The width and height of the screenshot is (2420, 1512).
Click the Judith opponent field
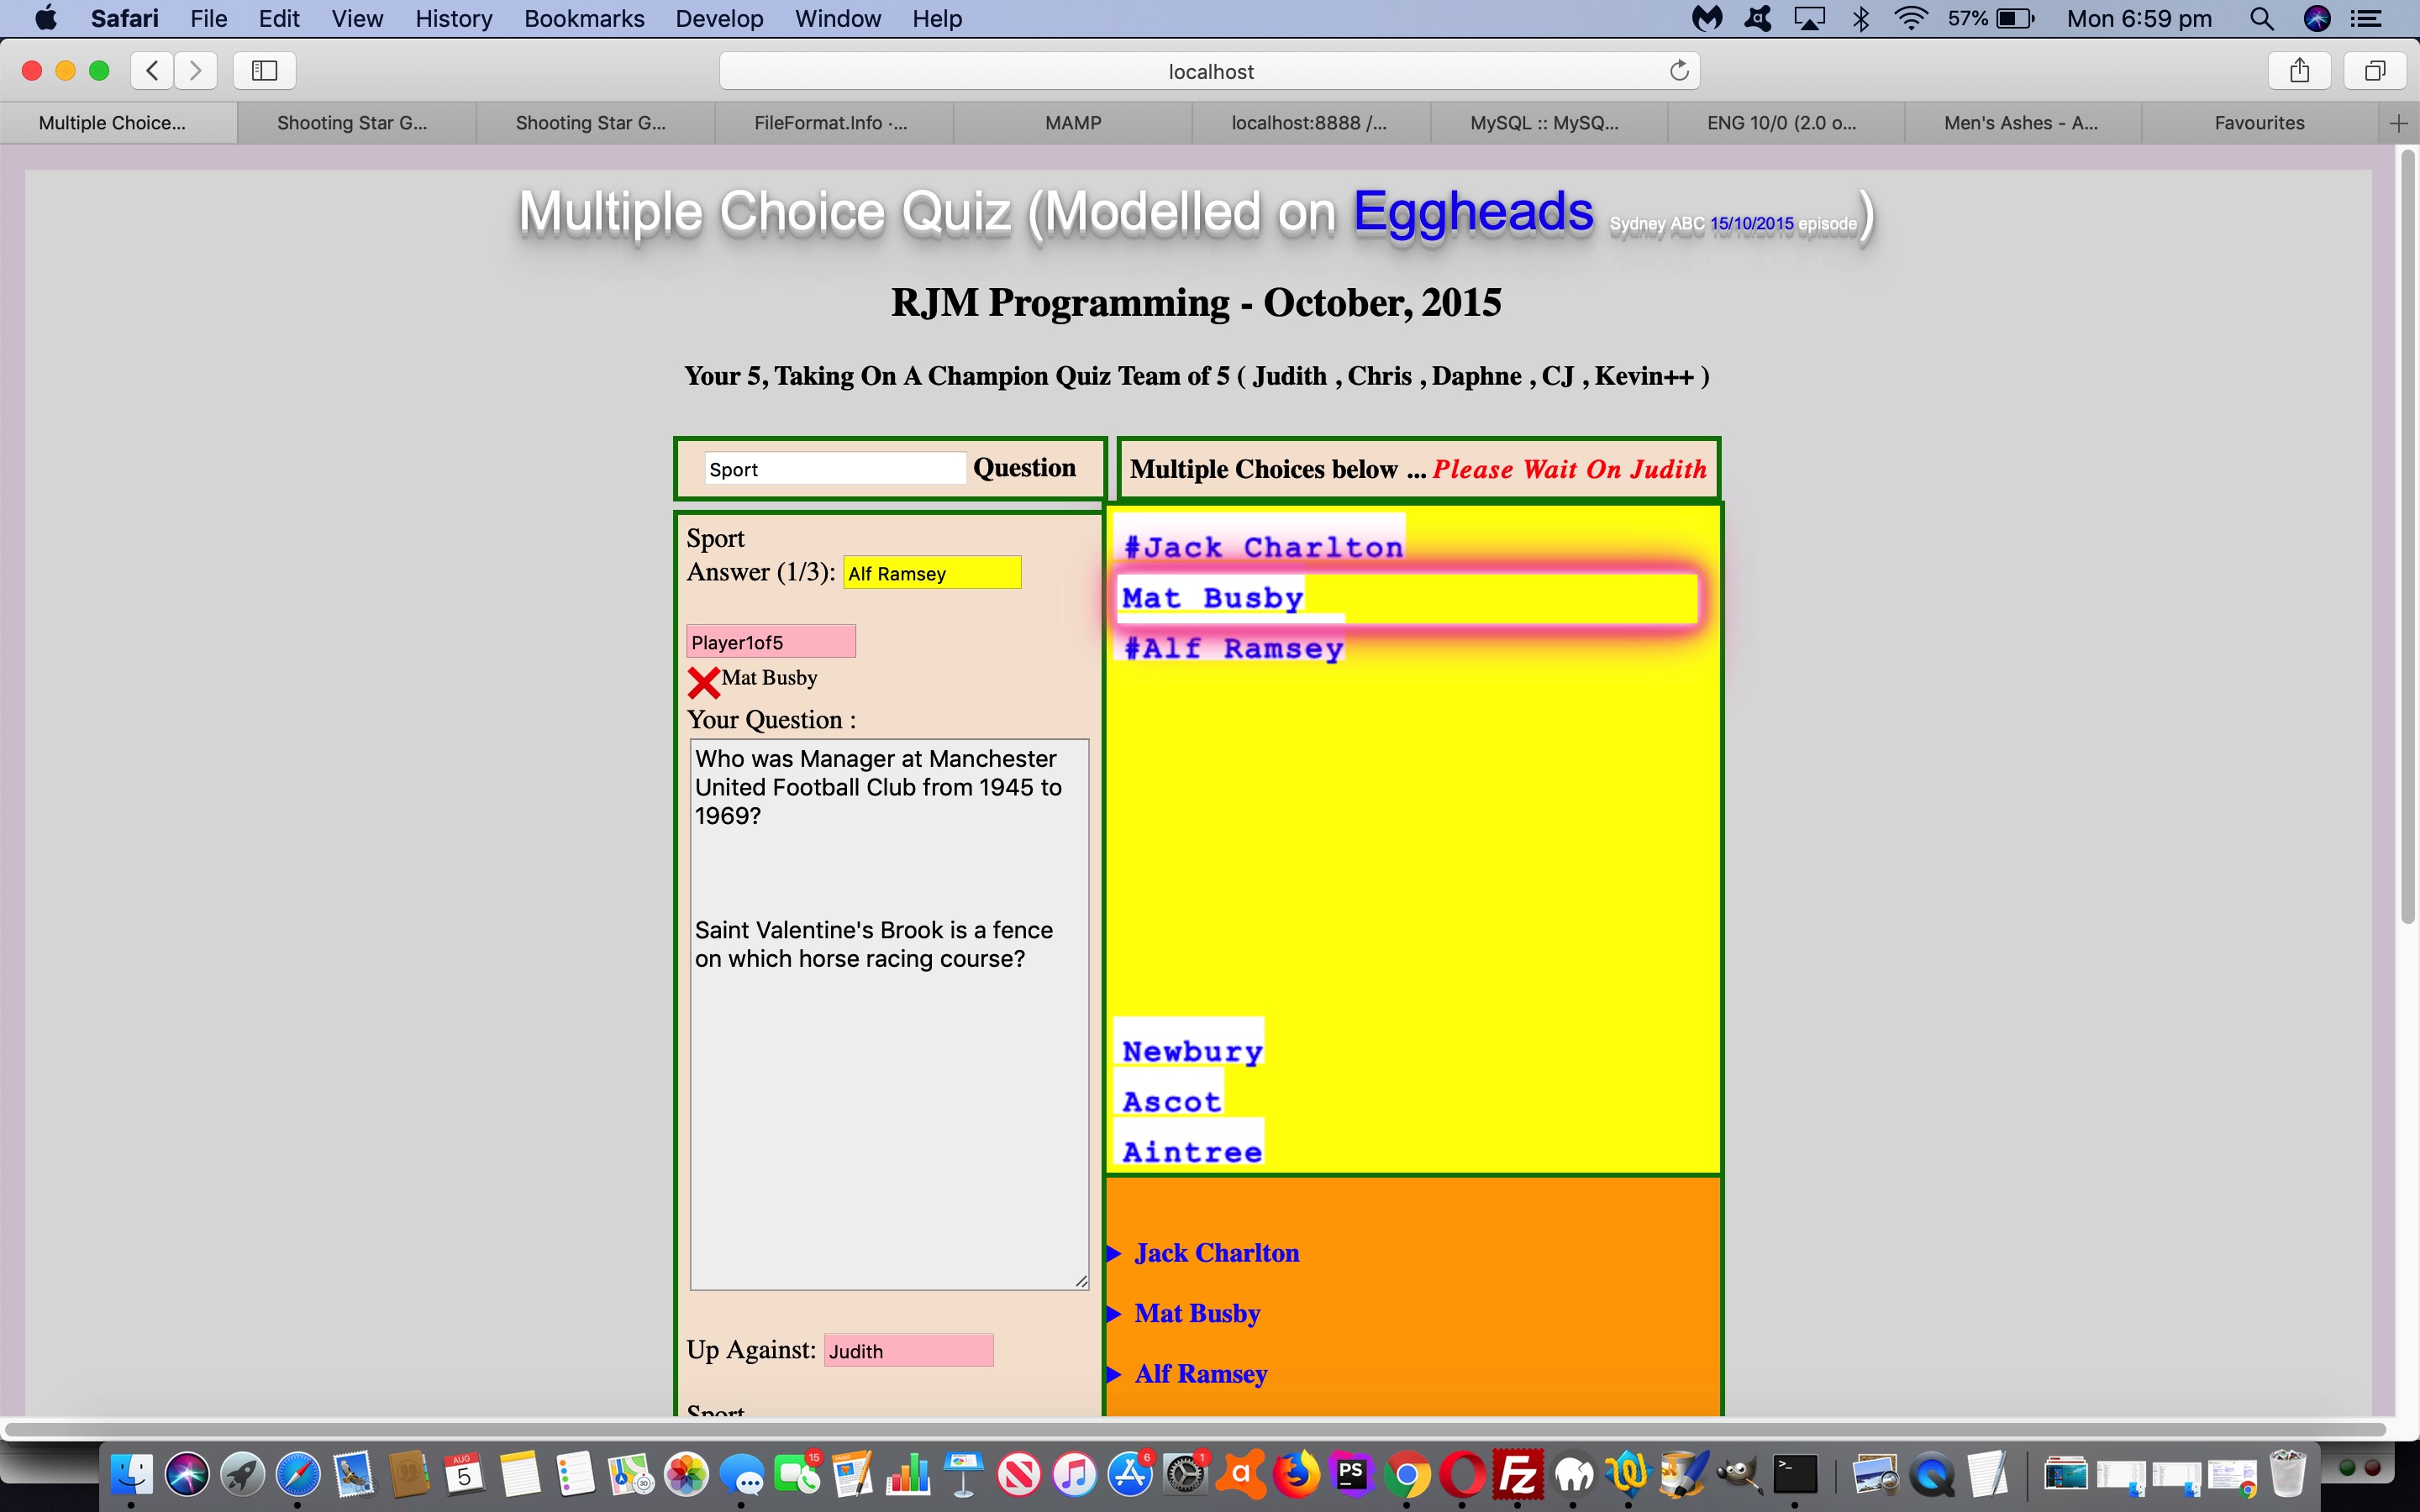click(908, 1351)
